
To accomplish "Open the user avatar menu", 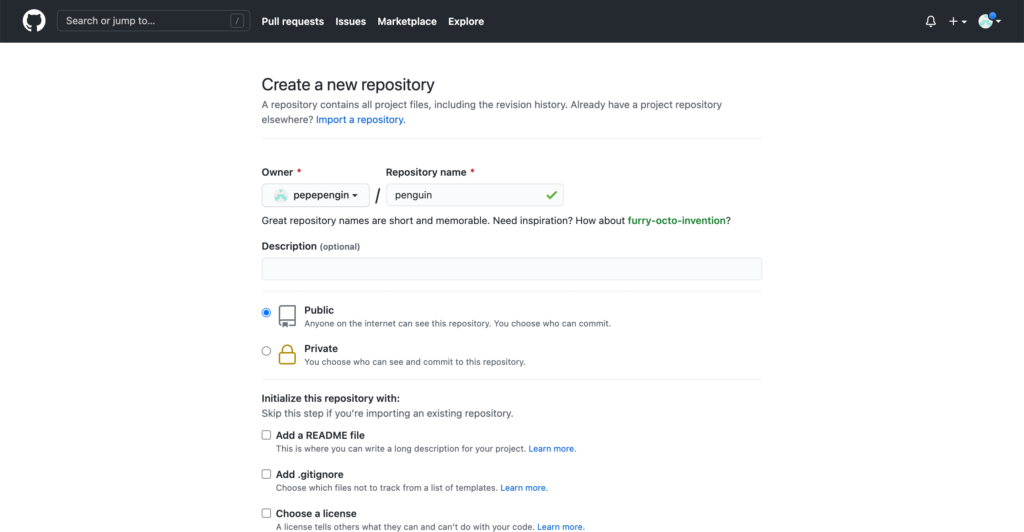I will coord(989,21).
